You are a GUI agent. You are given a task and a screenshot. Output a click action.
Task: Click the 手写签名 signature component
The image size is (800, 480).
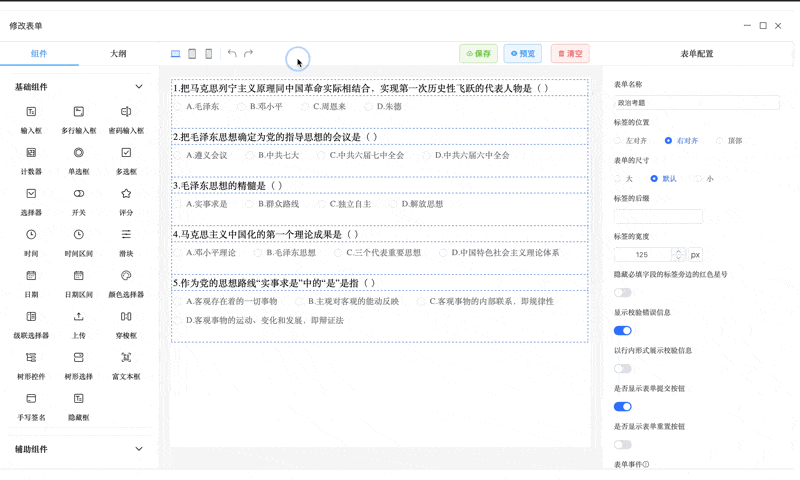(x=31, y=399)
